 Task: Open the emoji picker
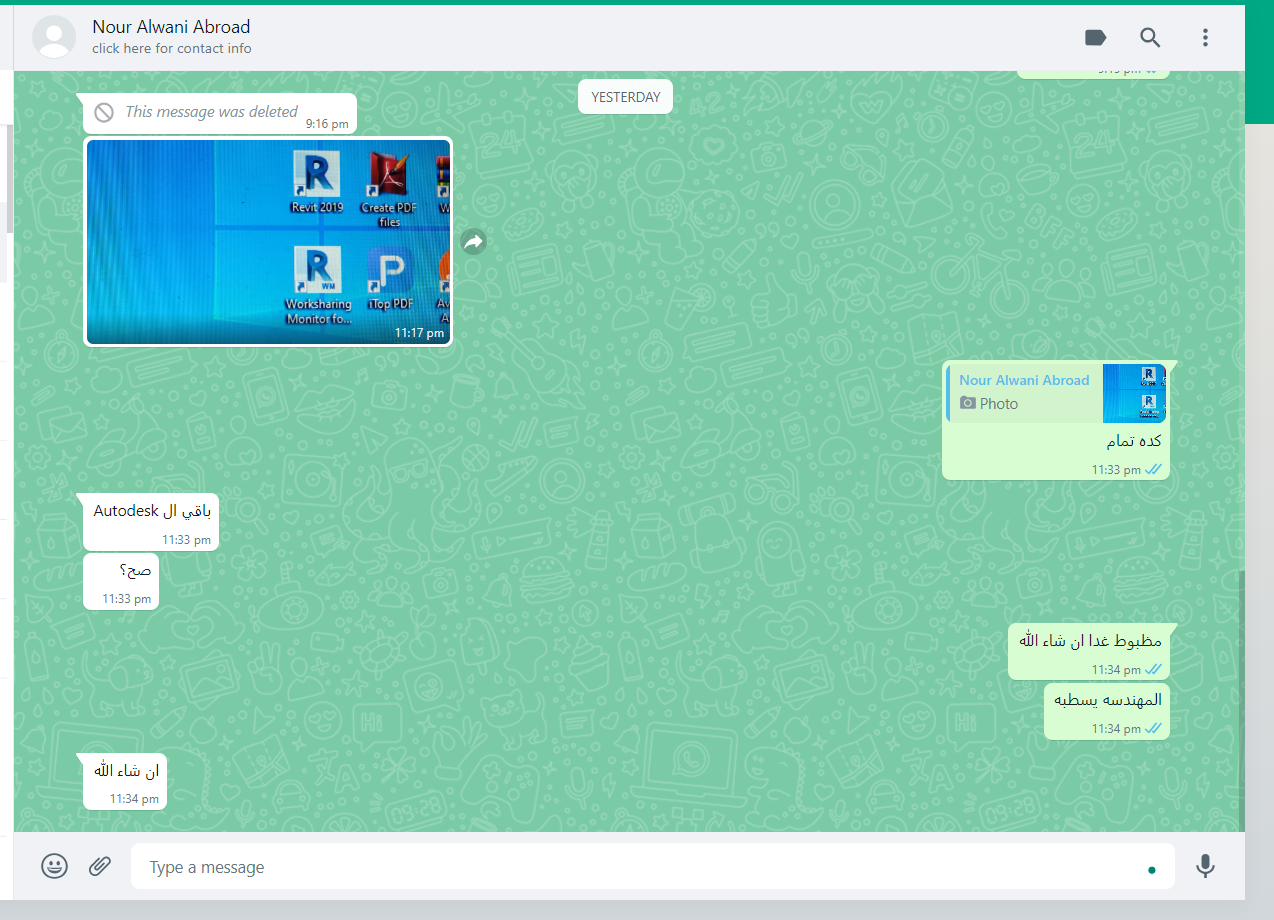pos(55,866)
